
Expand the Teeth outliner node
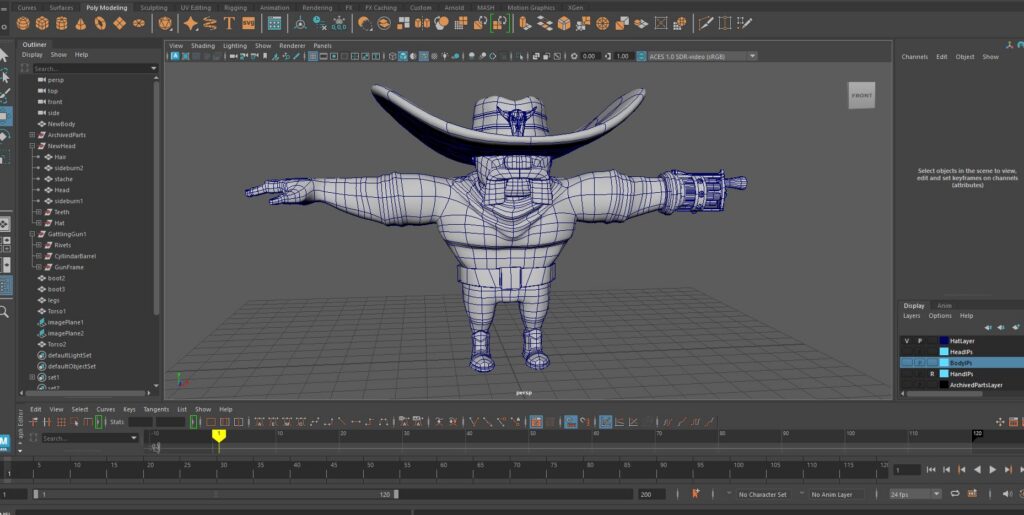coord(39,212)
